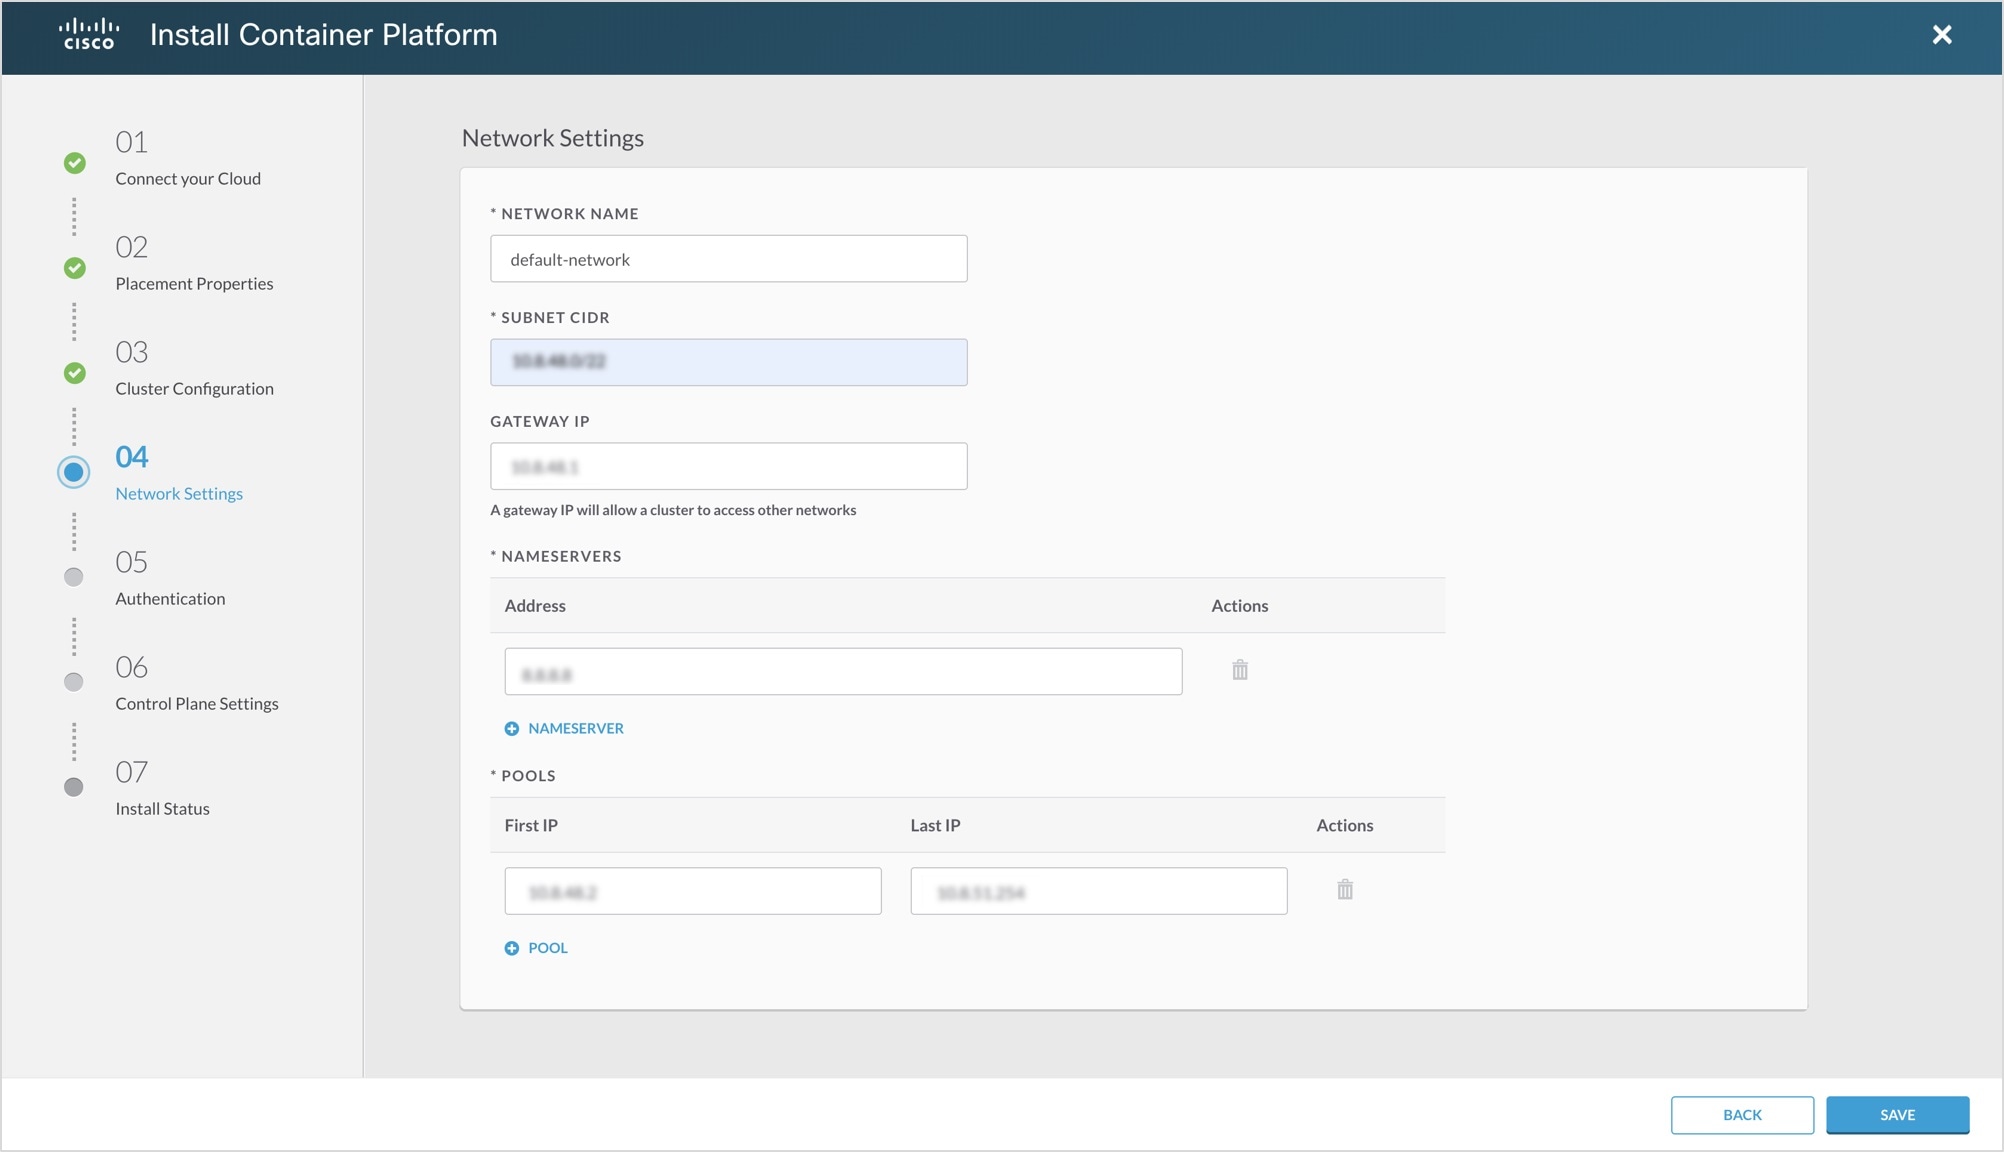Click the plus icon to add a POOL
This screenshot has height=1152, width=2004.
[511, 947]
